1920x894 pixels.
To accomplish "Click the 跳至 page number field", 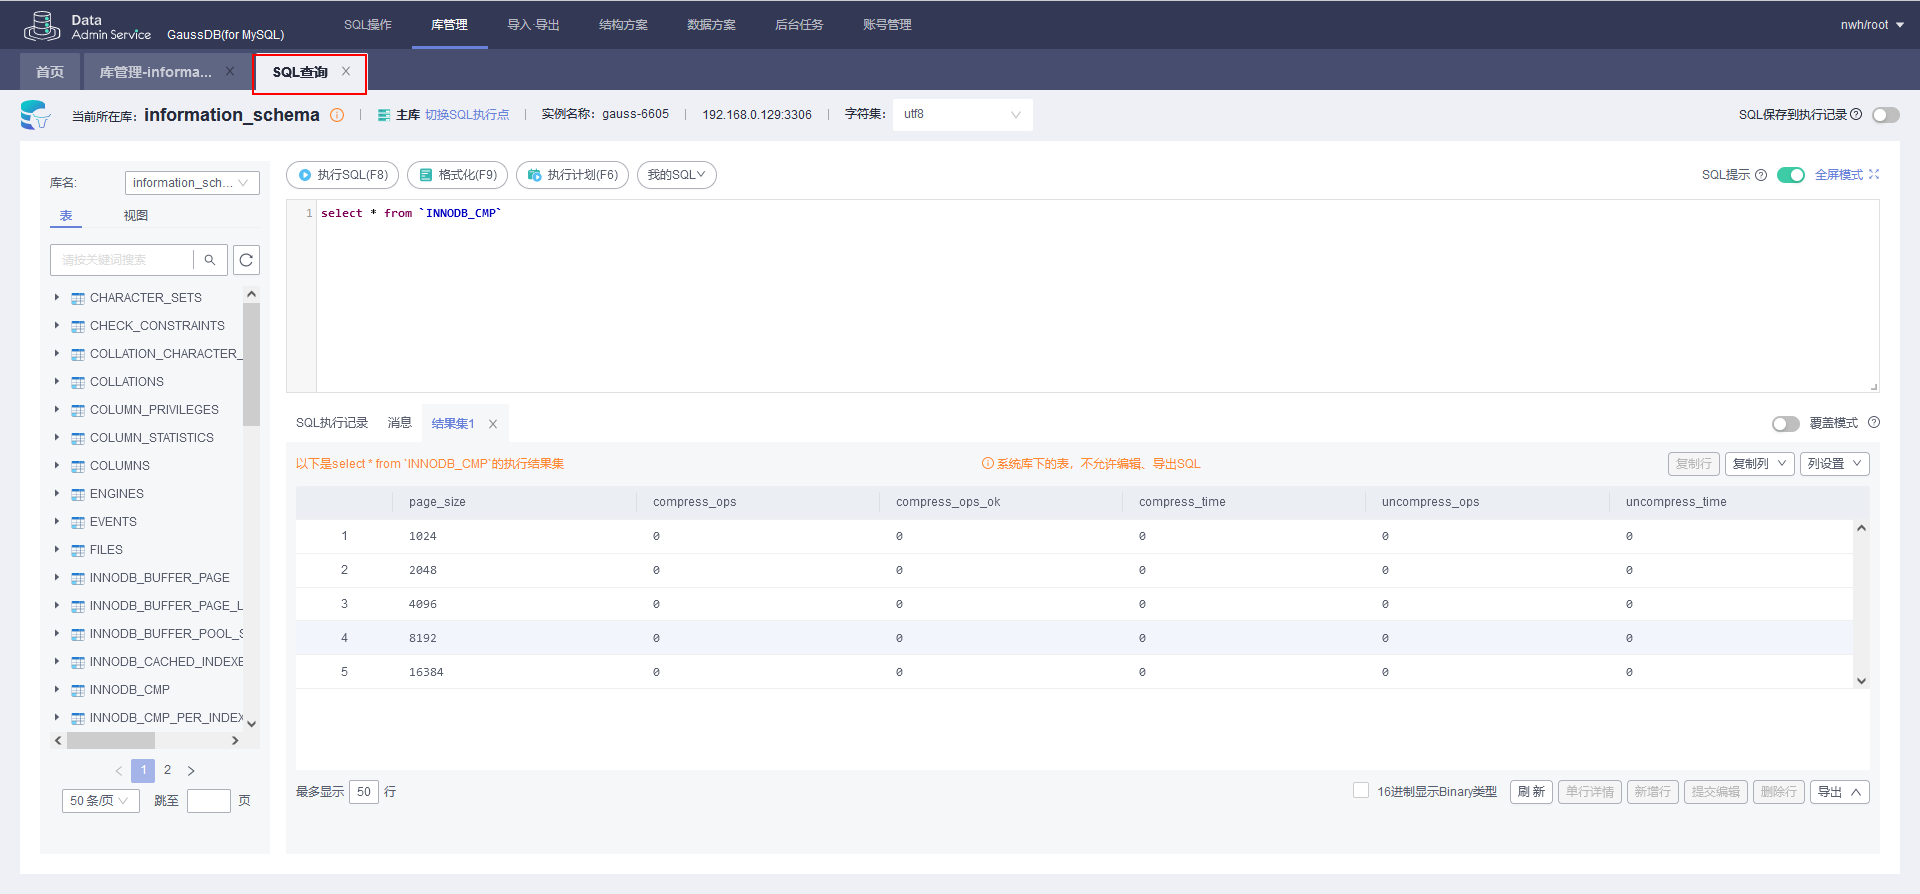I will [x=209, y=801].
